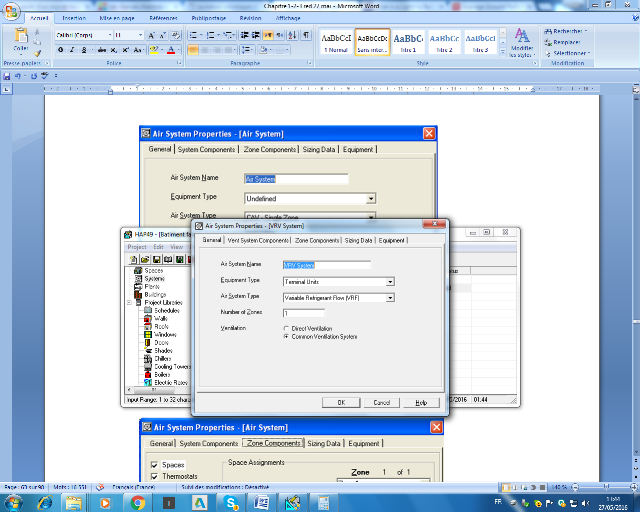Click Cancel in the Air System Properties dialog
640x512 pixels.
coord(381,402)
